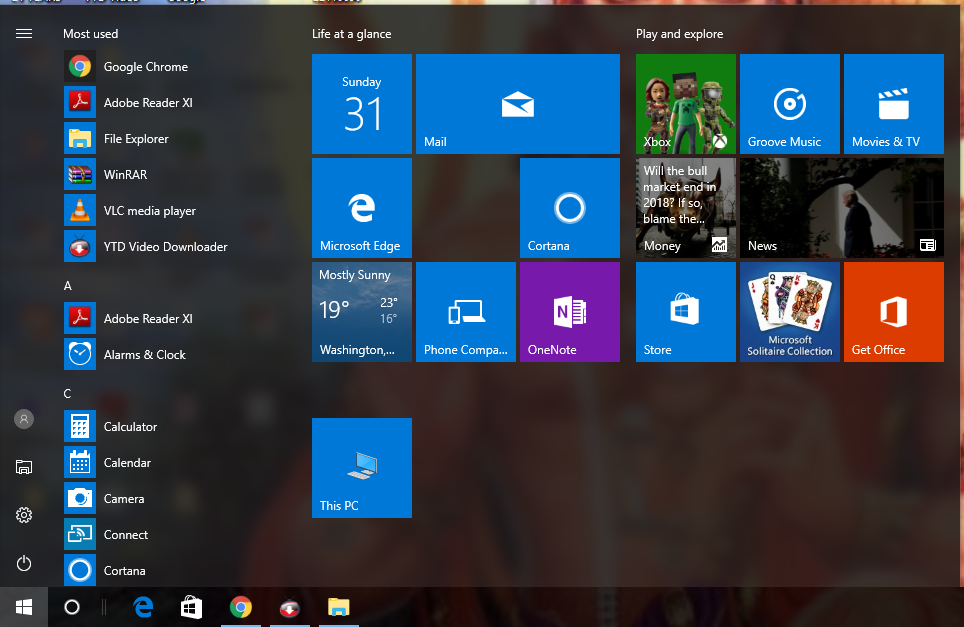Open the Store tile

point(685,312)
